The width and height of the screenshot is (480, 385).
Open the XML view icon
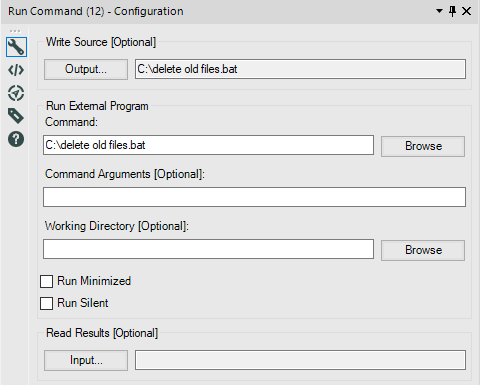coord(16,70)
